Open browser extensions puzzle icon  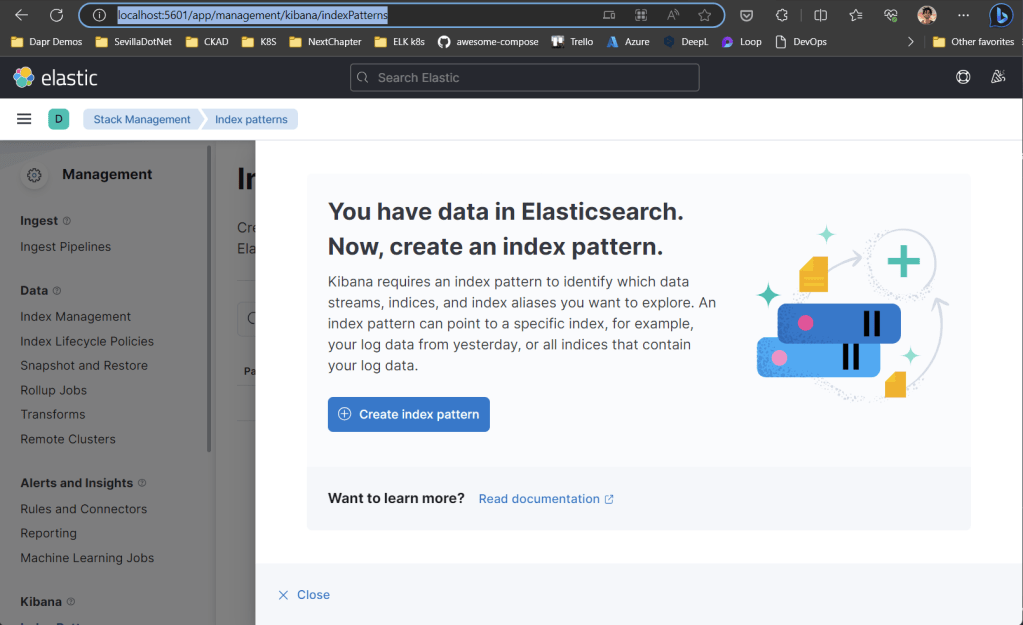click(x=782, y=15)
